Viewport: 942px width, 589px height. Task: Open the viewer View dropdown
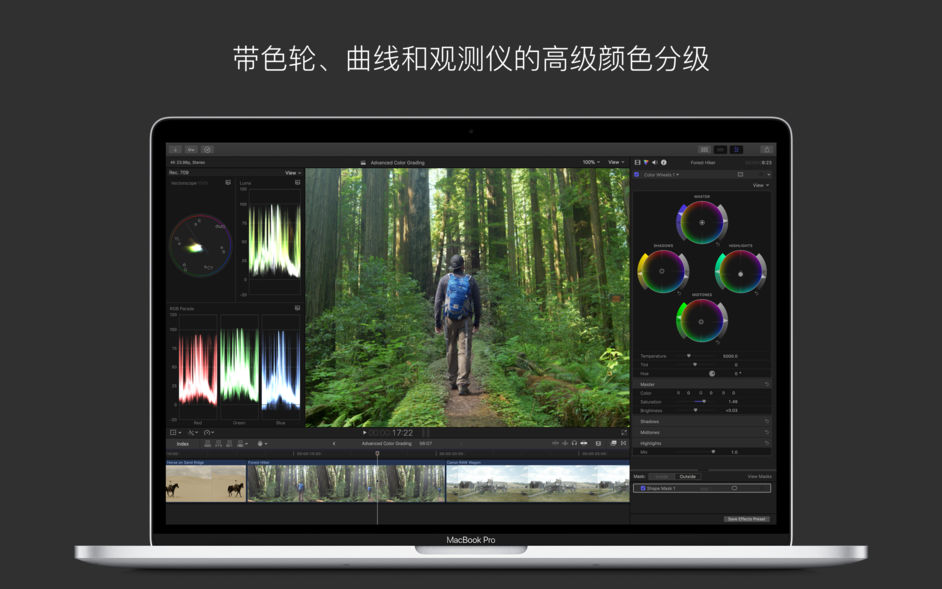pos(614,161)
